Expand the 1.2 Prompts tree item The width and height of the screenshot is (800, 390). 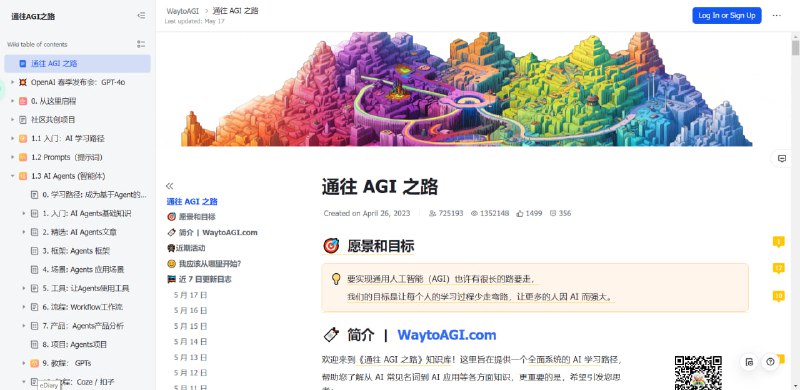click(x=12, y=157)
